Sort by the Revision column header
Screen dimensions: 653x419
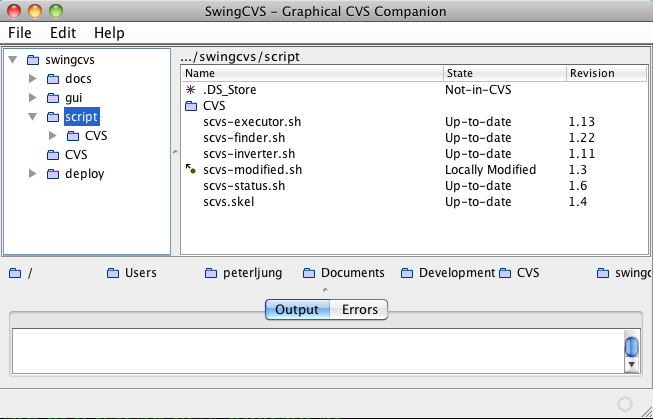click(x=606, y=73)
